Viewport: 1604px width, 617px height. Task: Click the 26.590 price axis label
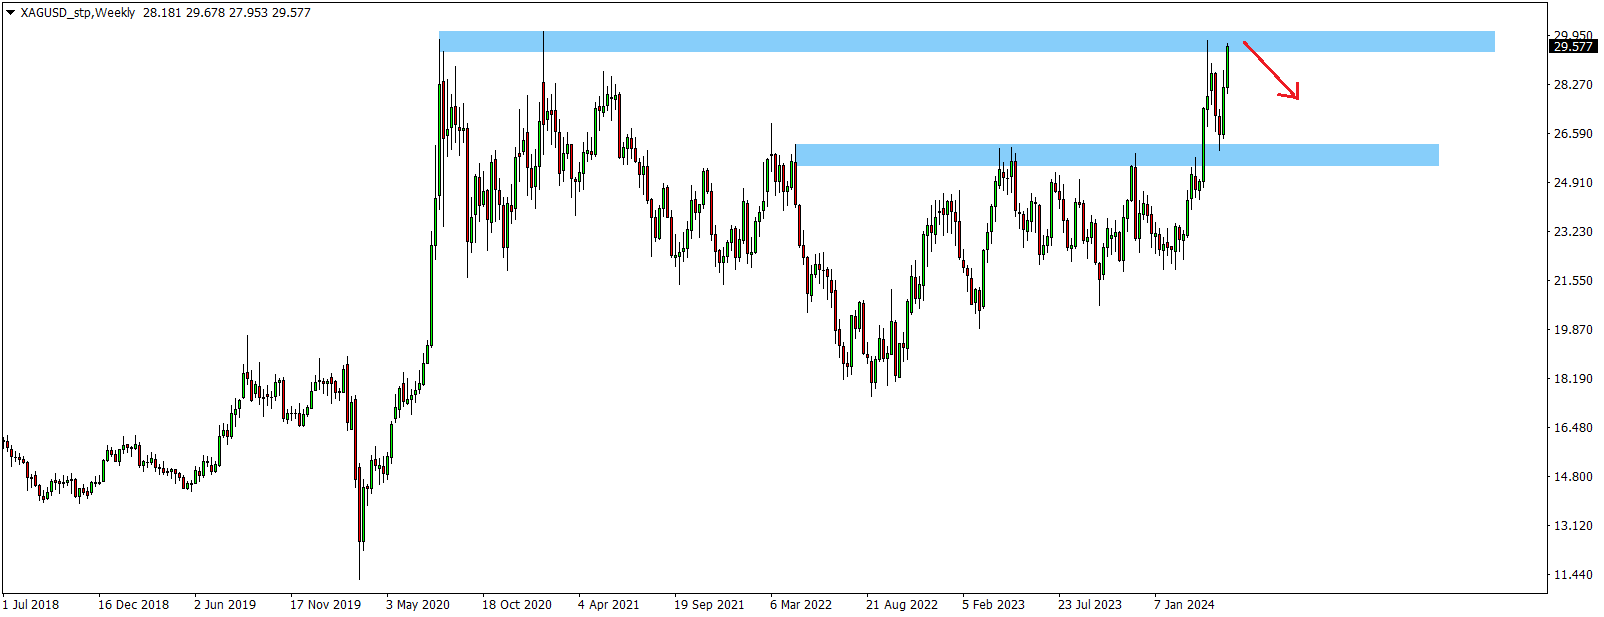[1573, 134]
